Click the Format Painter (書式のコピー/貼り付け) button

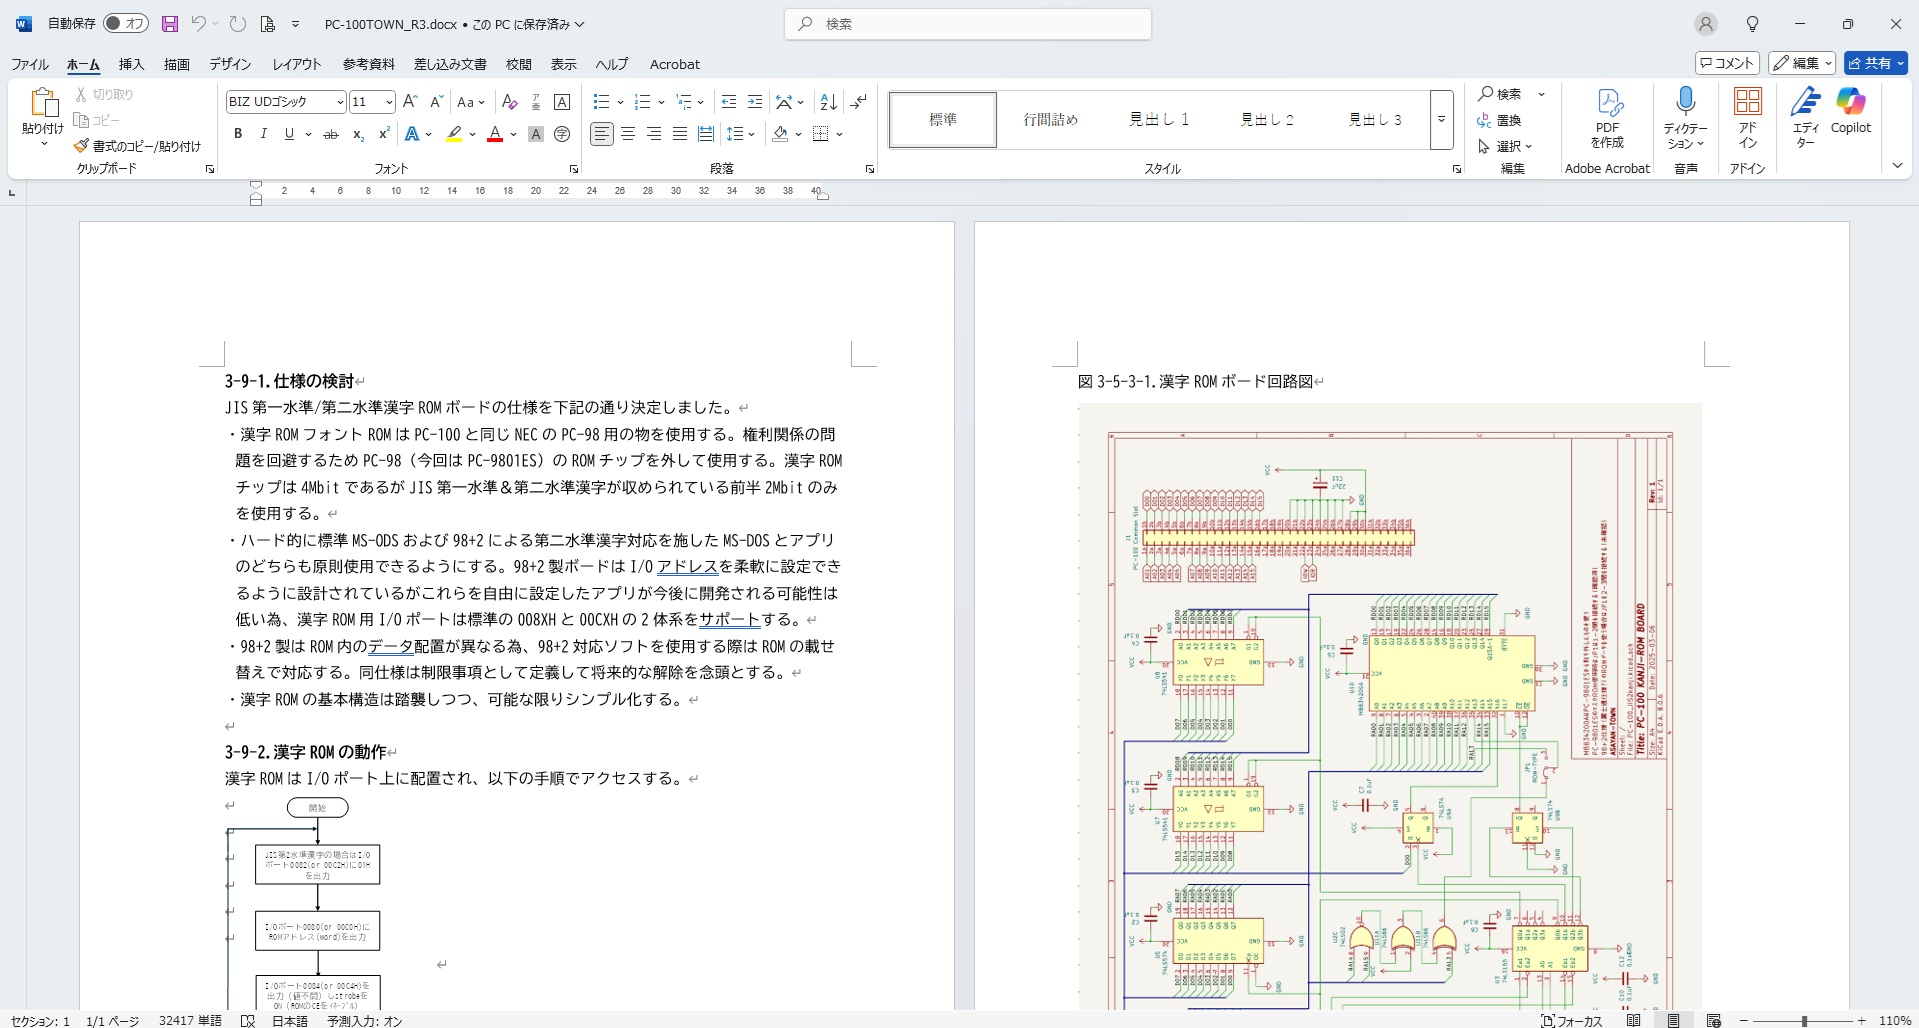[x=137, y=146]
